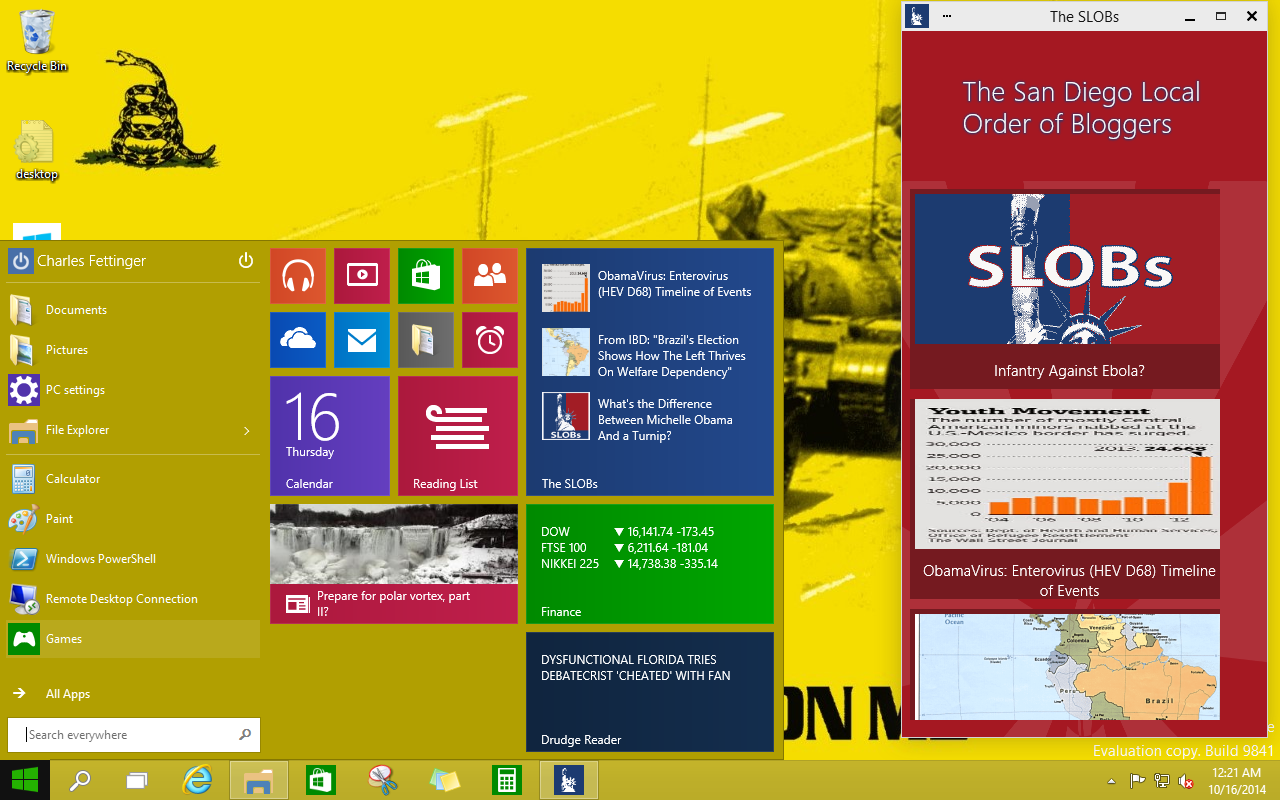The image size is (1280, 800).
Task: Open the Video tile in Start menu
Action: 362,276
